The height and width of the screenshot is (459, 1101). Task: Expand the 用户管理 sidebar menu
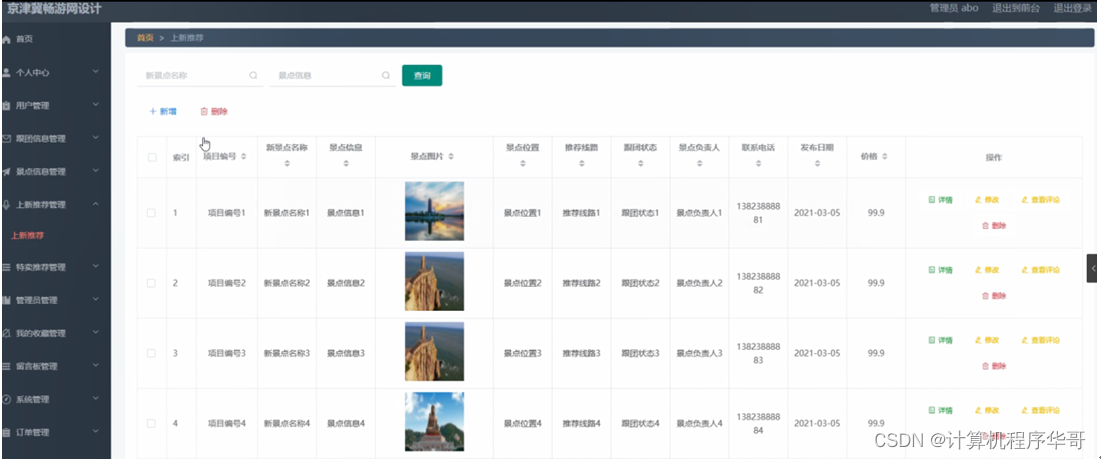point(55,105)
